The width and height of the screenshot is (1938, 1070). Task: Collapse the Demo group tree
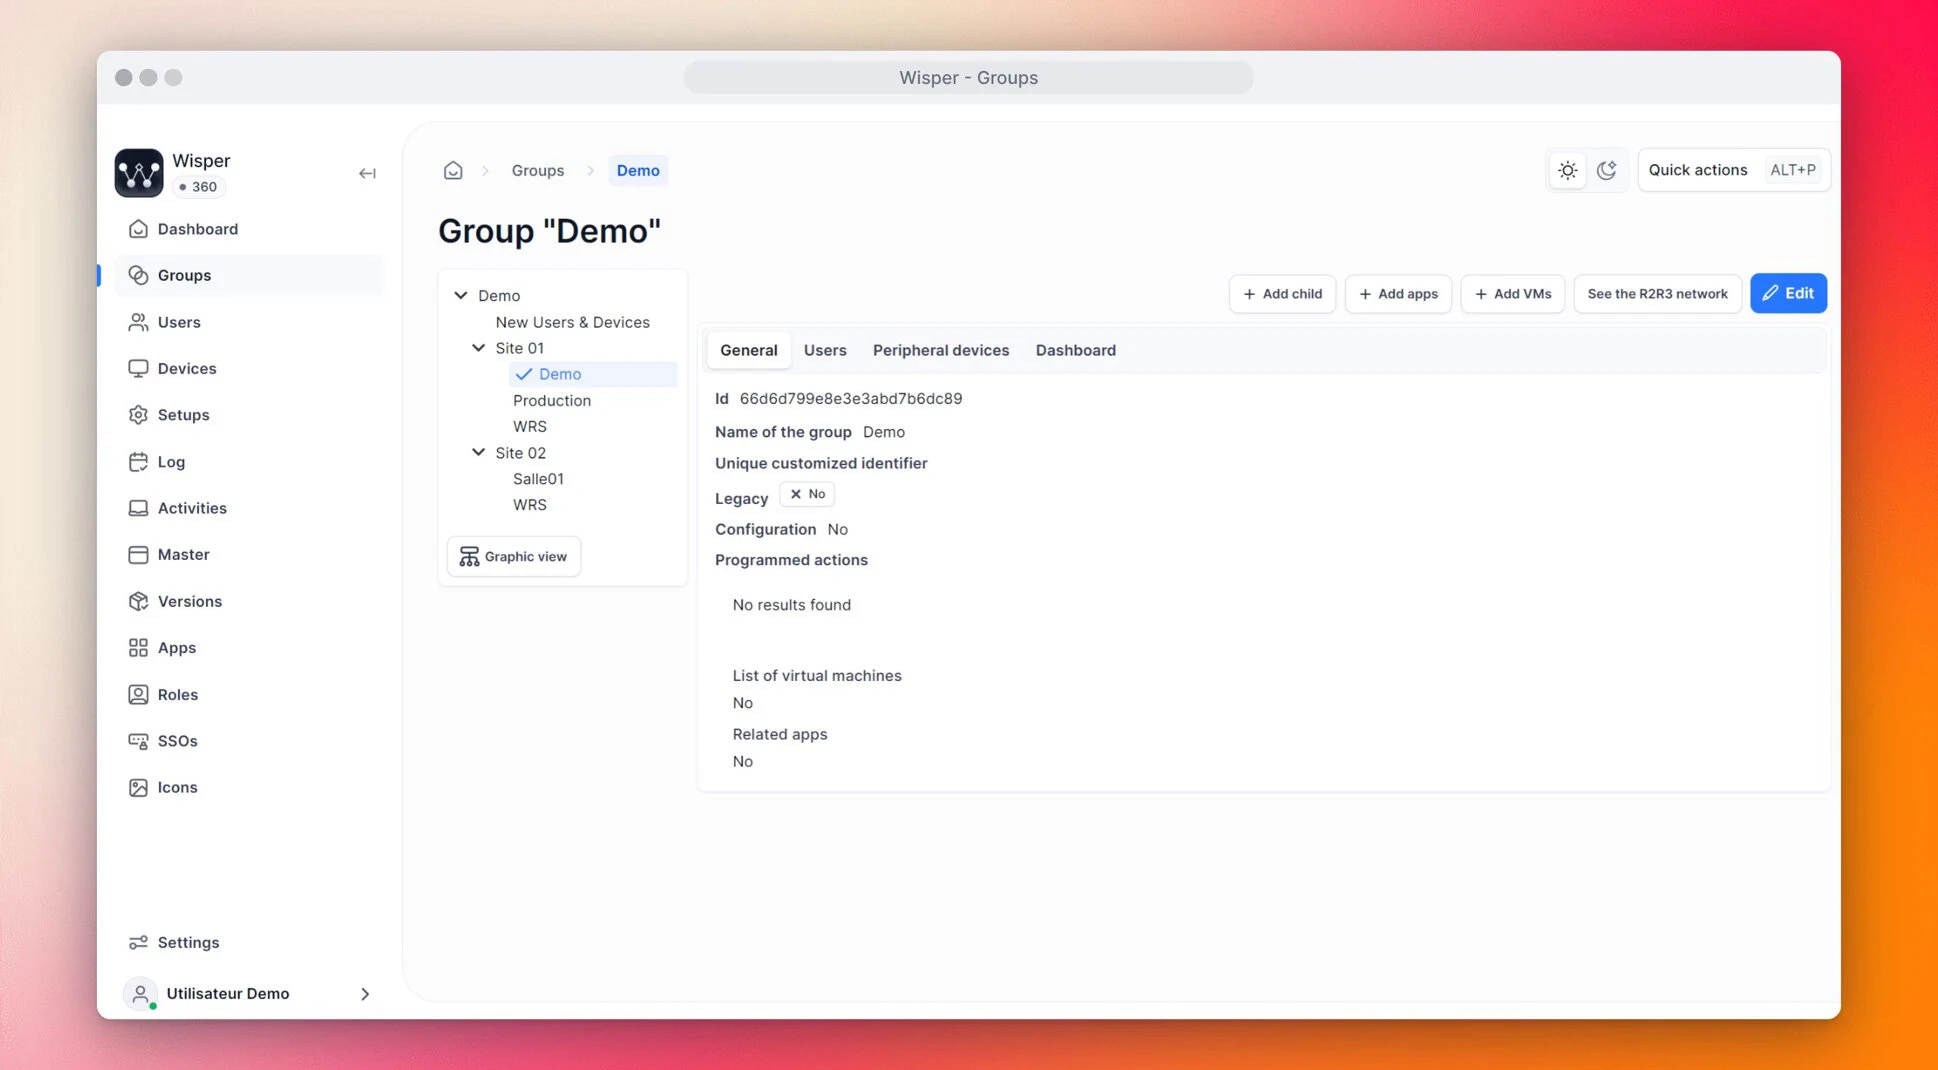coord(461,295)
